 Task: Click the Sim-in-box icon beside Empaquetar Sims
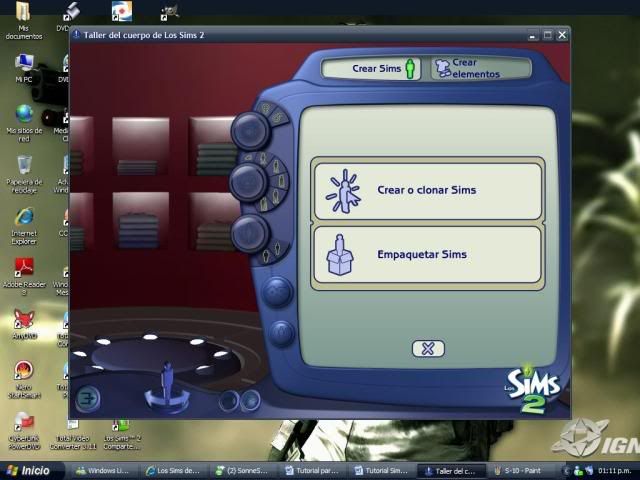[x=340, y=255]
